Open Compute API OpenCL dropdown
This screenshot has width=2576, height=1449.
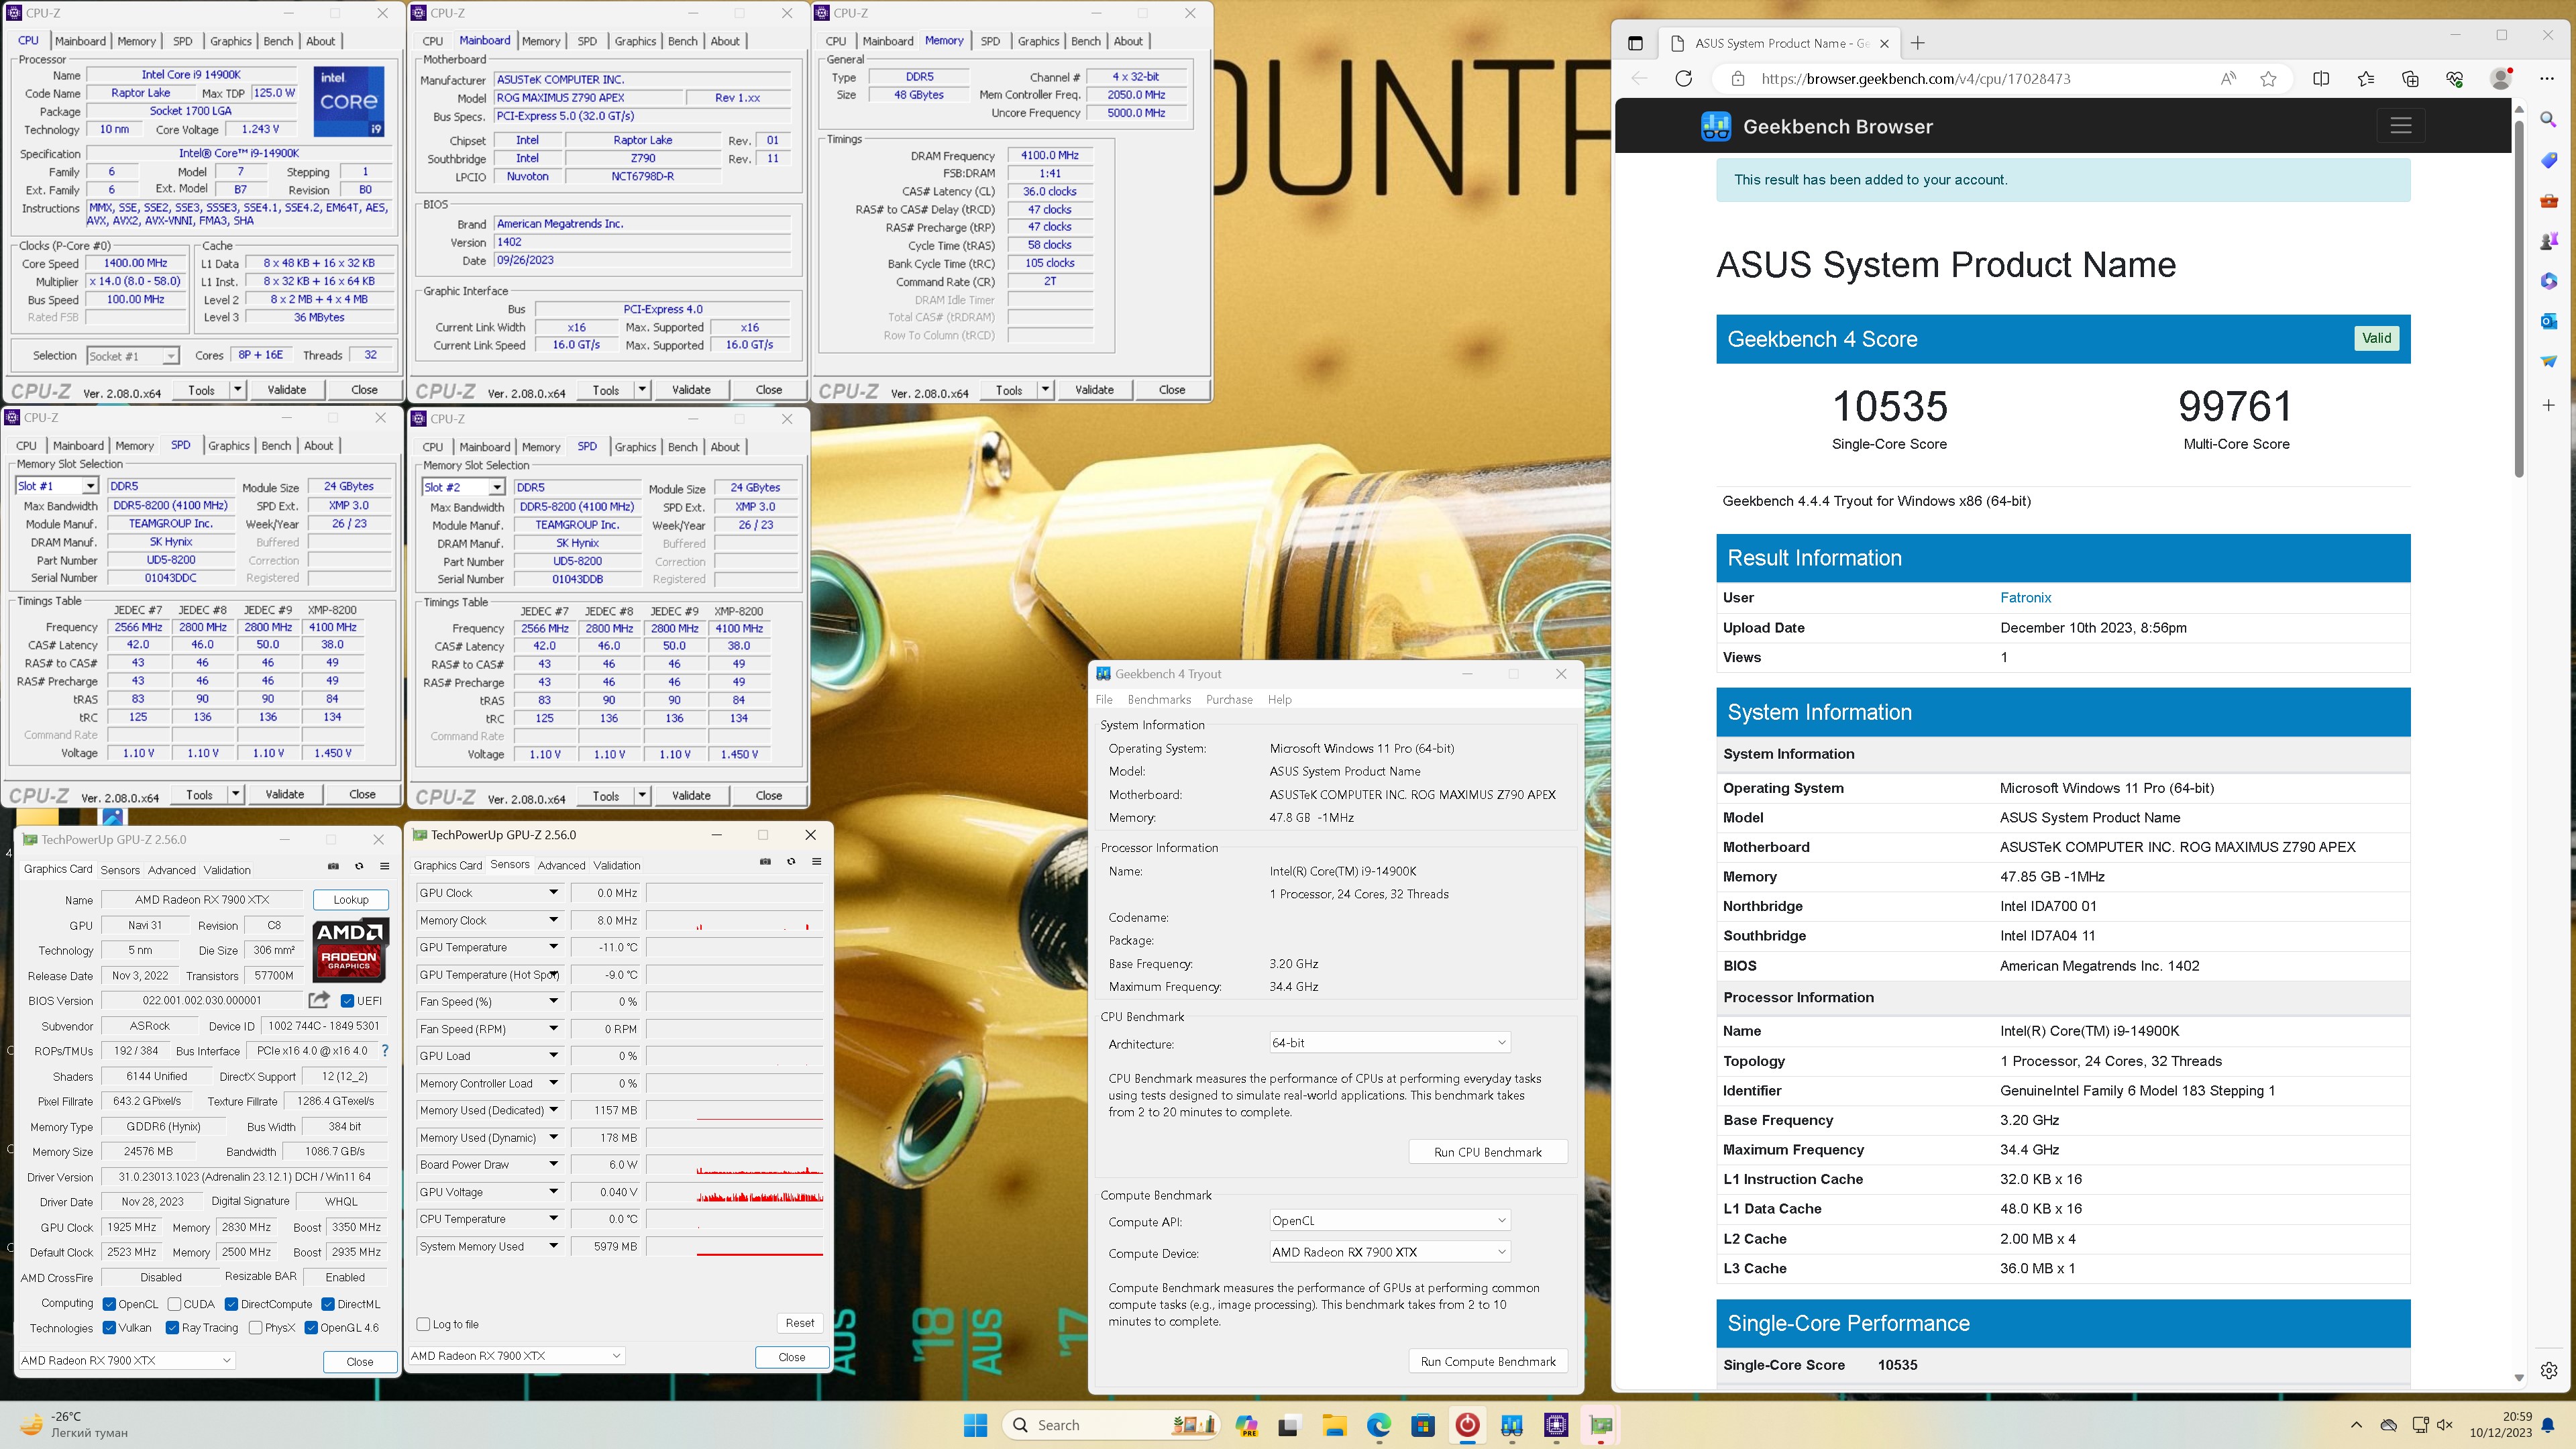click(1389, 1221)
